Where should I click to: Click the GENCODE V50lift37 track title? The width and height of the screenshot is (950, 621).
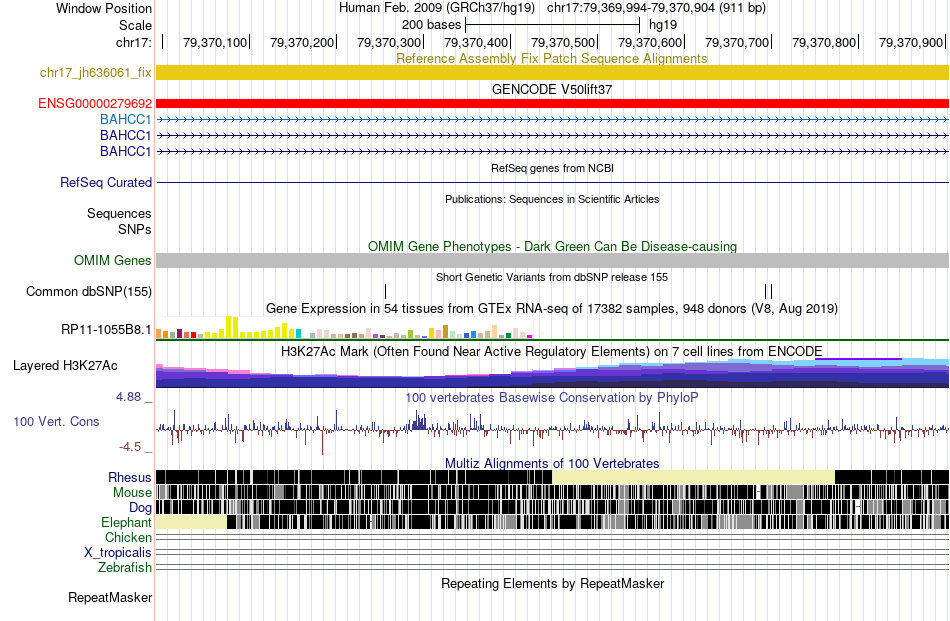[x=552, y=90]
